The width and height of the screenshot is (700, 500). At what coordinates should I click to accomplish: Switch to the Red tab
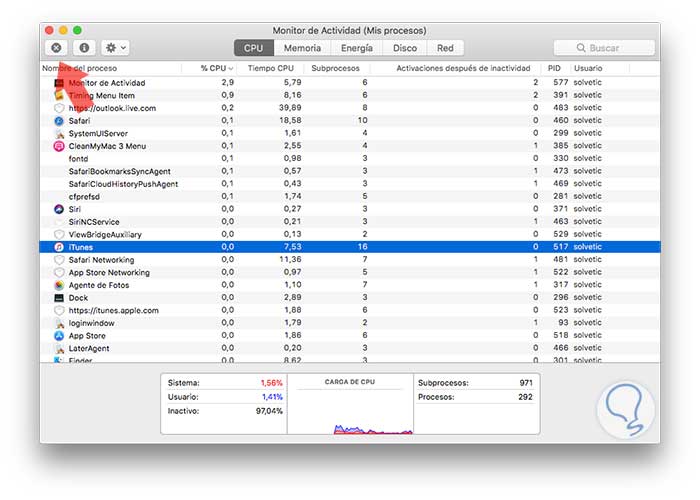pos(445,48)
